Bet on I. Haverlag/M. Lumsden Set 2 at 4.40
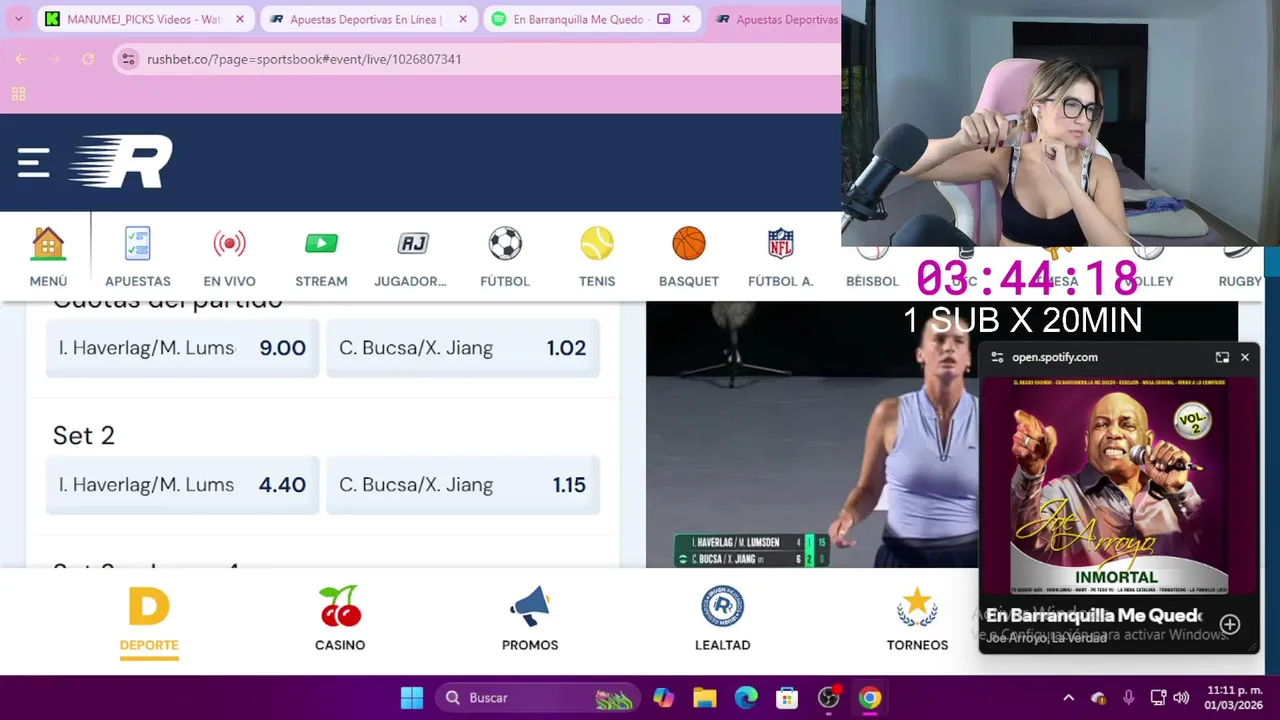Viewport: 1280px width, 720px height. pyautogui.click(x=183, y=485)
